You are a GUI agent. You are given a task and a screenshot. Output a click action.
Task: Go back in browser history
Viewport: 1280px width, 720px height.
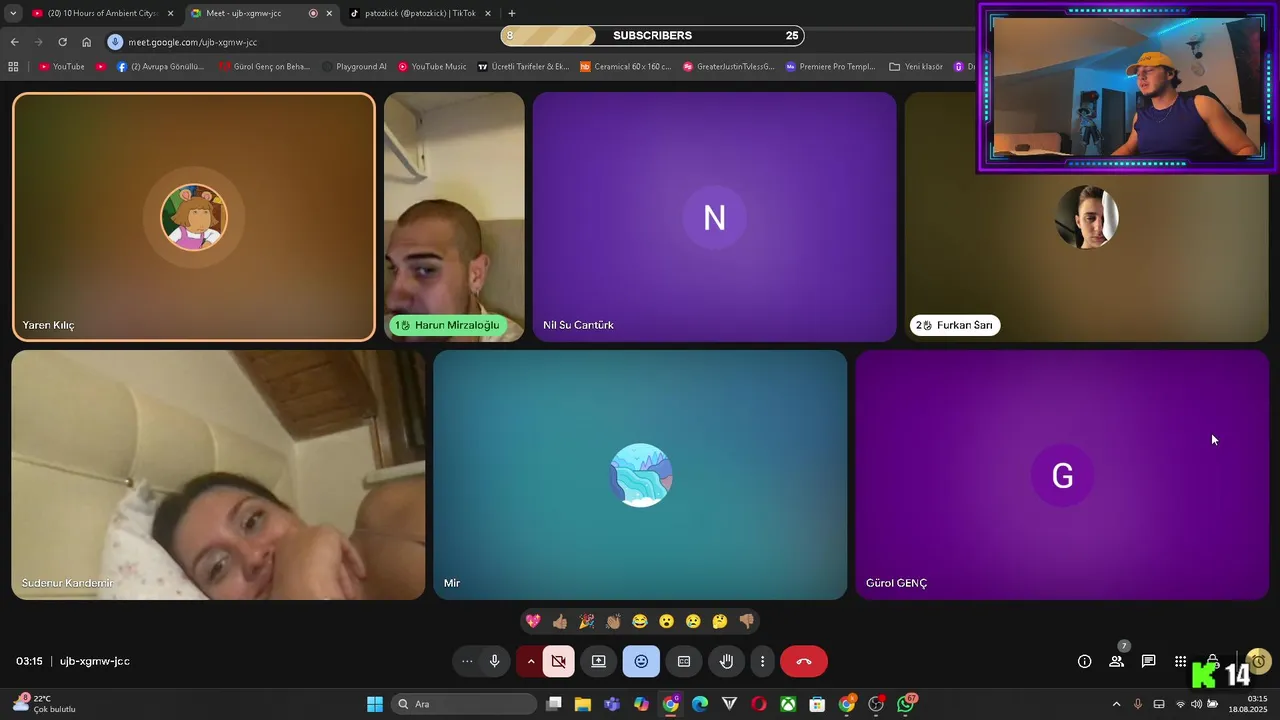click(14, 42)
